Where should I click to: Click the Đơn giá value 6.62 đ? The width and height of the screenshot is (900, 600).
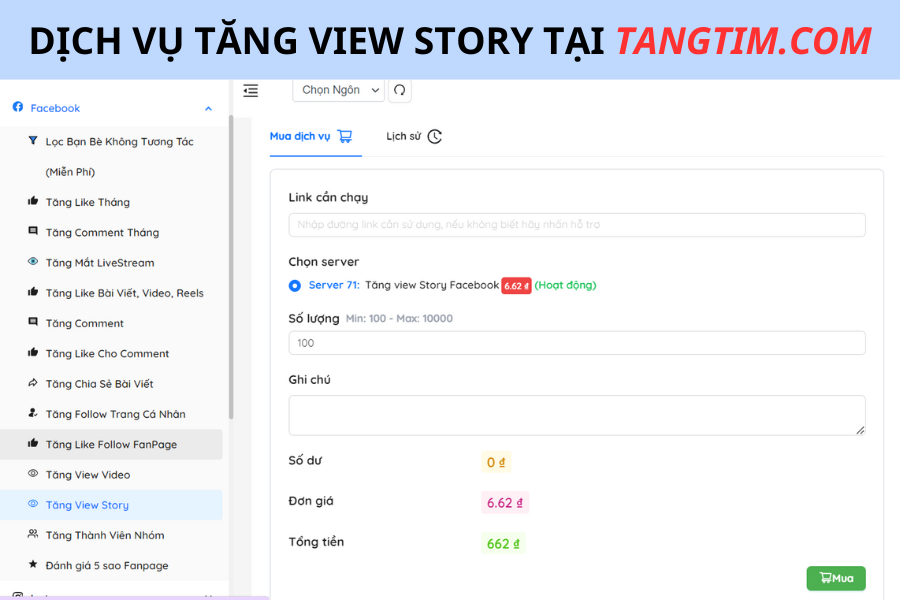coord(505,503)
